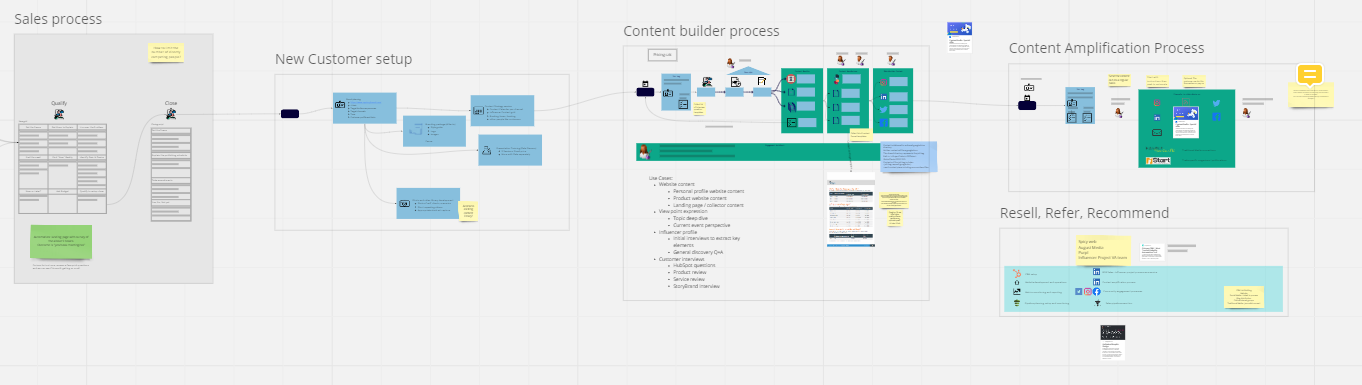Select the yellow sticky beside the bottom blue card
Viewport: 1362px width, 385px height.
coord(468,211)
